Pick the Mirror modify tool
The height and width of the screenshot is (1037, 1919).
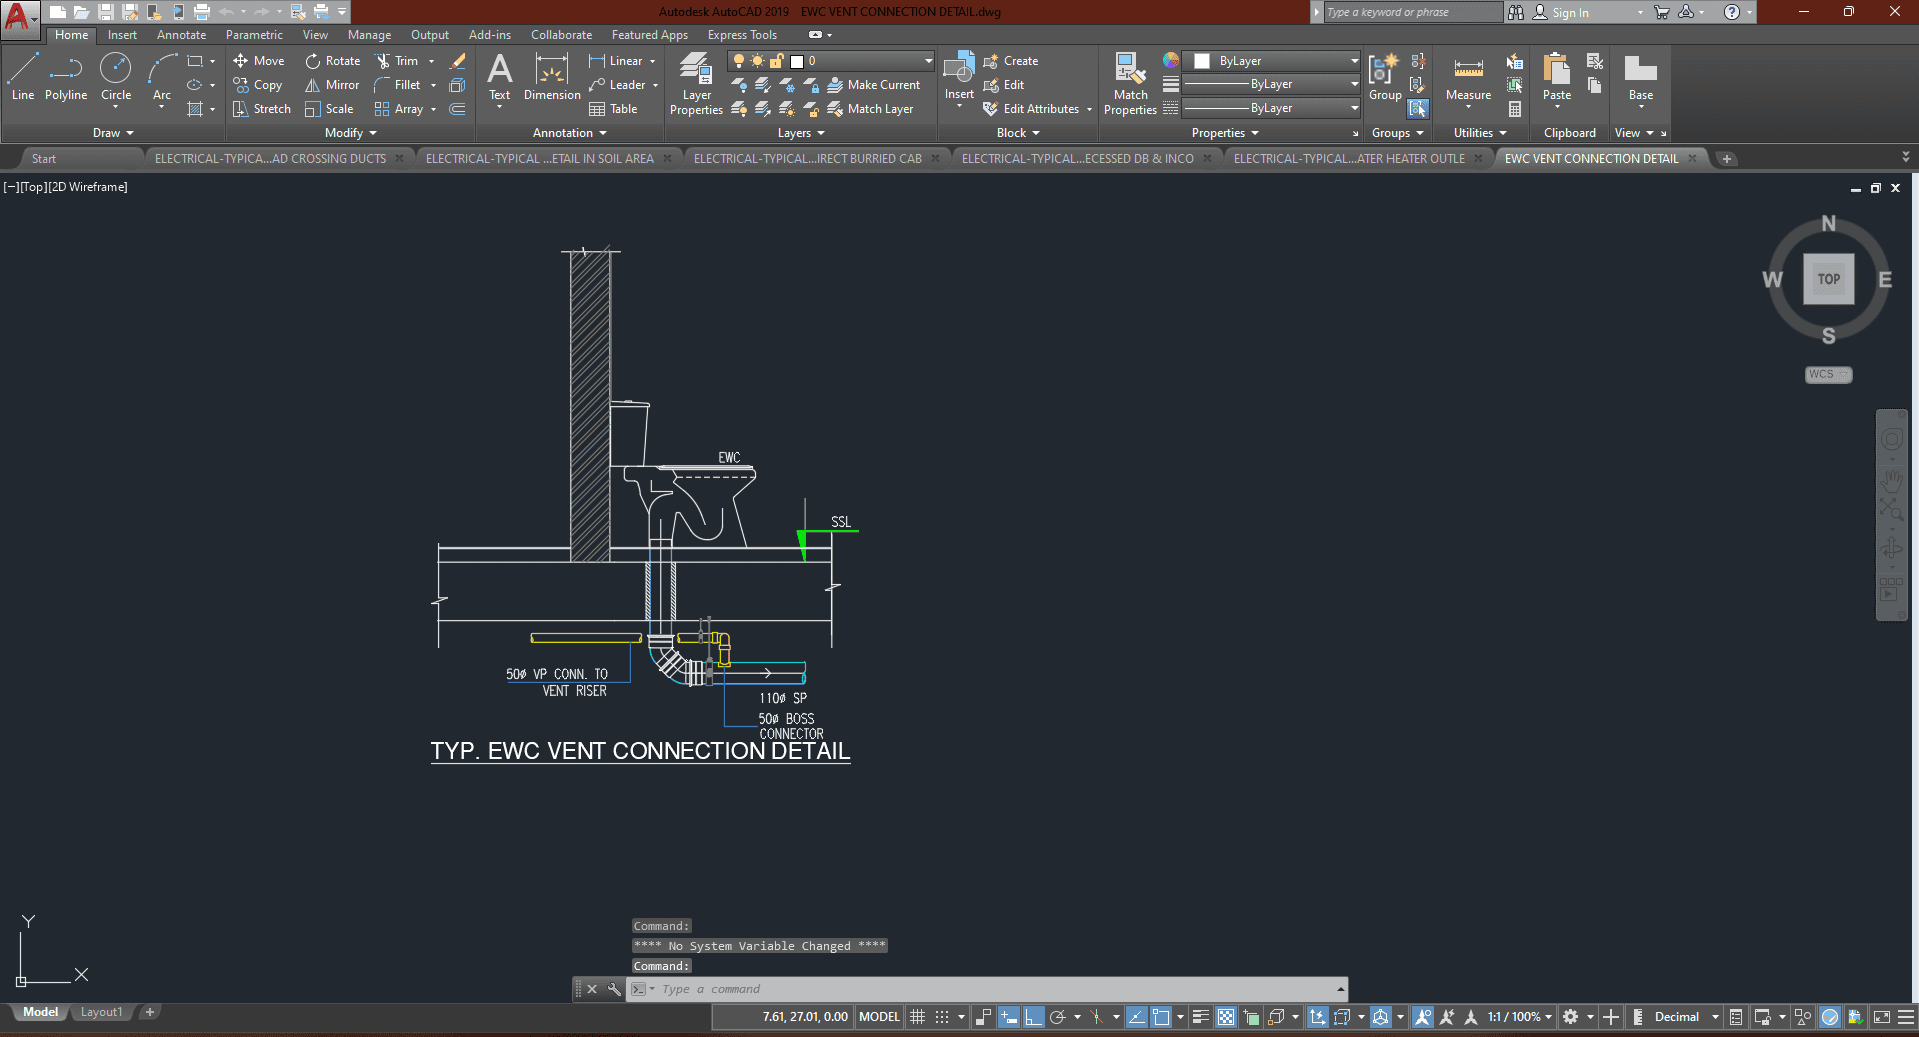pos(332,85)
